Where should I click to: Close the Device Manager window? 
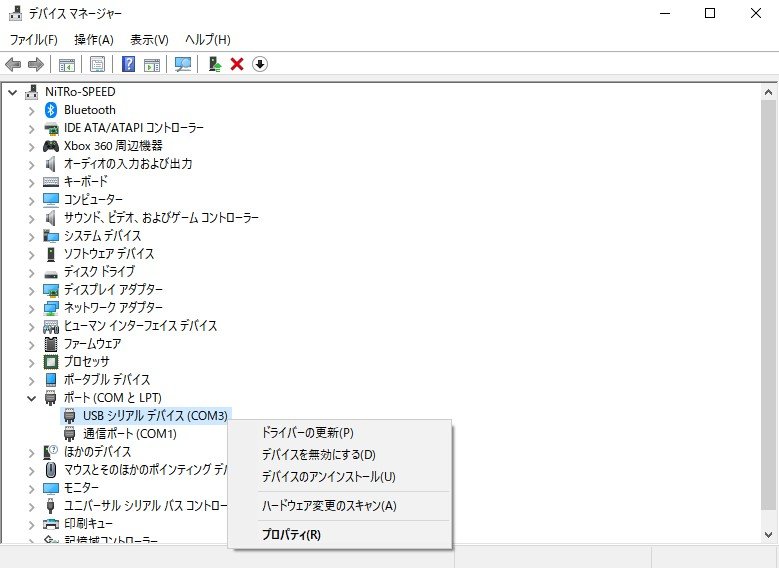756,13
